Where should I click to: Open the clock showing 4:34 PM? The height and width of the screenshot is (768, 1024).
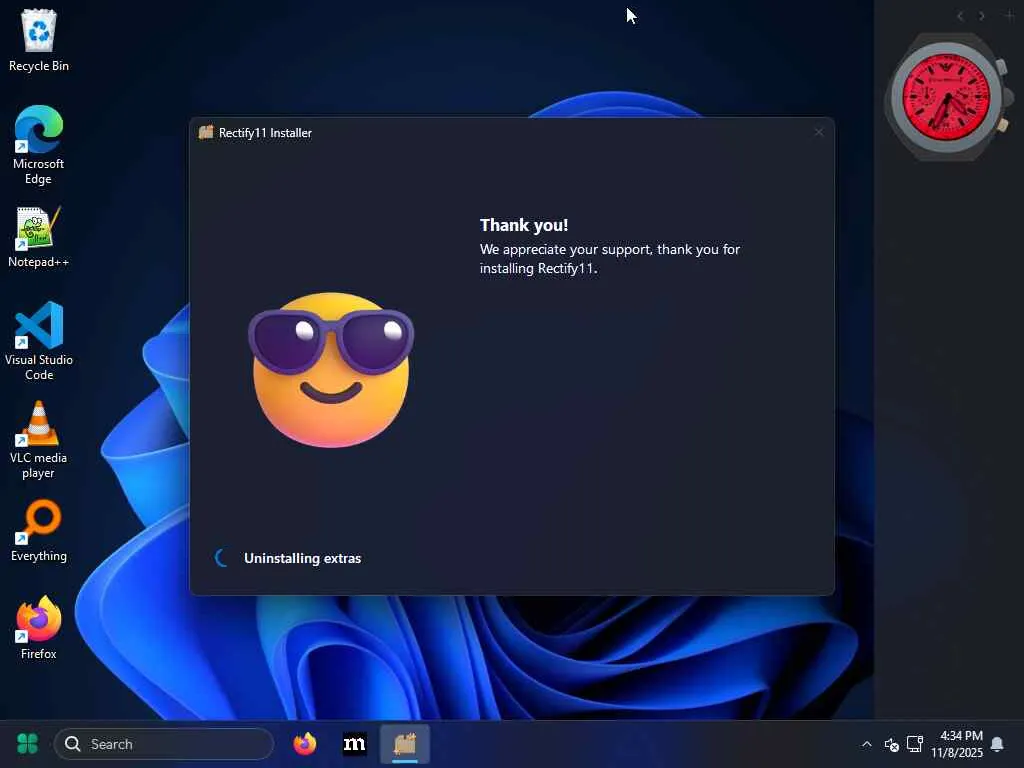point(957,744)
